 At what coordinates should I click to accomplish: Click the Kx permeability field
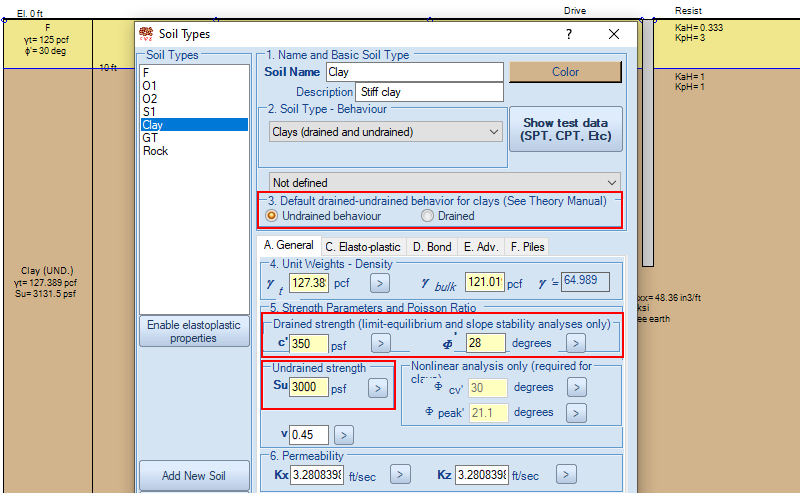317,475
